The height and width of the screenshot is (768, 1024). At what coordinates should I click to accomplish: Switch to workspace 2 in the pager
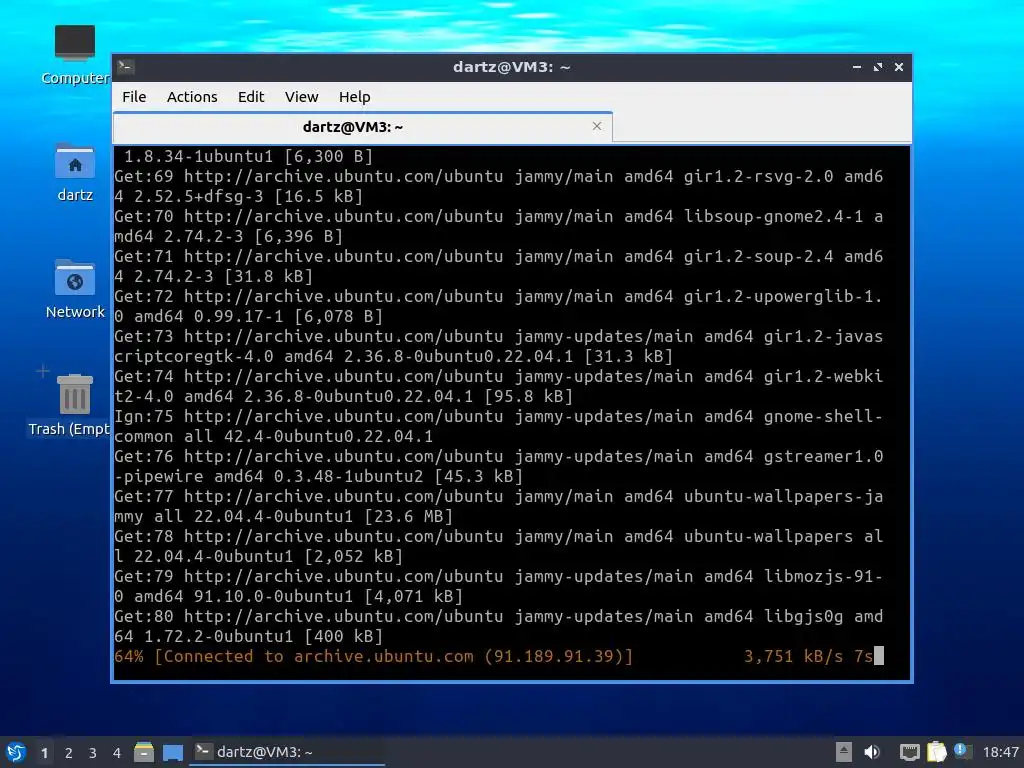(x=69, y=753)
